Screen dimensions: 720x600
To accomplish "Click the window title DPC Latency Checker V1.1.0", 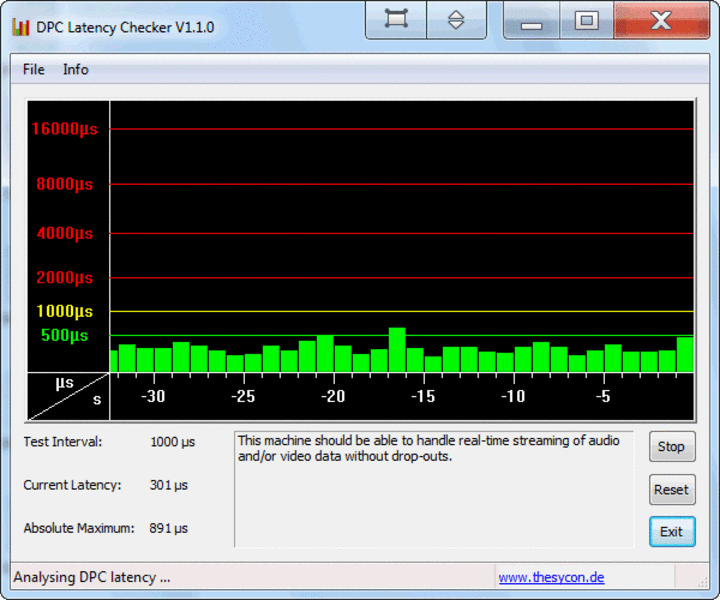I will [x=125, y=28].
